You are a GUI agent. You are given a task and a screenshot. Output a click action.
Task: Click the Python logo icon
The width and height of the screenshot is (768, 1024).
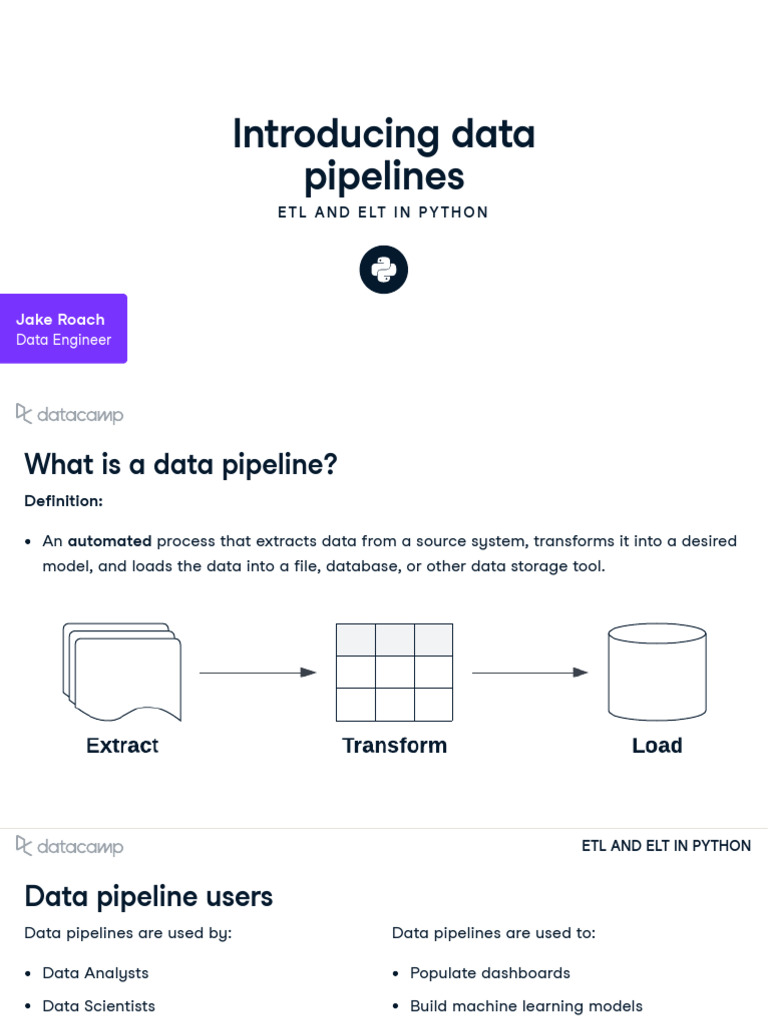pyautogui.click(x=384, y=270)
